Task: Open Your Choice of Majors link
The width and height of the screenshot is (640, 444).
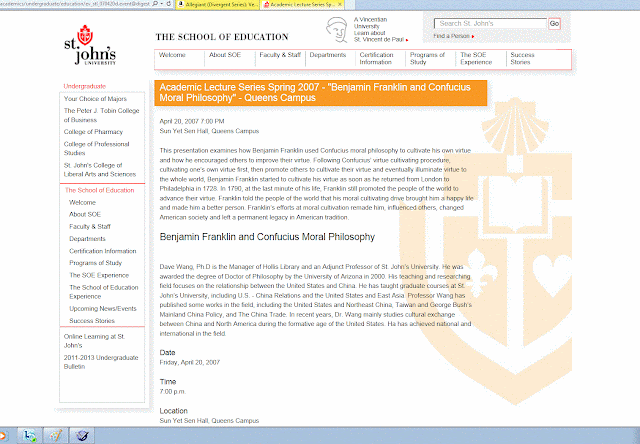Action: [x=95, y=99]
